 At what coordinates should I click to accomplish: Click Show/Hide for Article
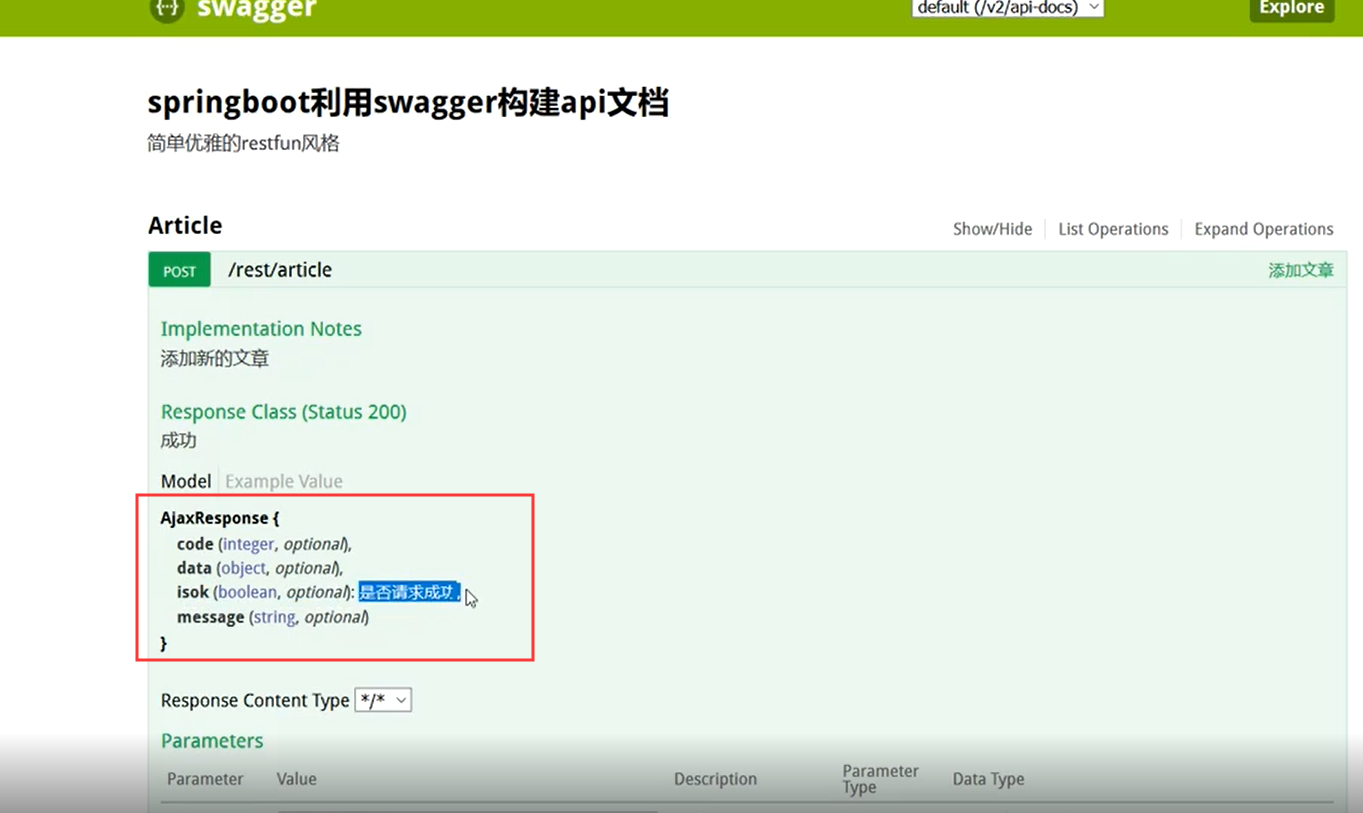(x=992, y=229)
